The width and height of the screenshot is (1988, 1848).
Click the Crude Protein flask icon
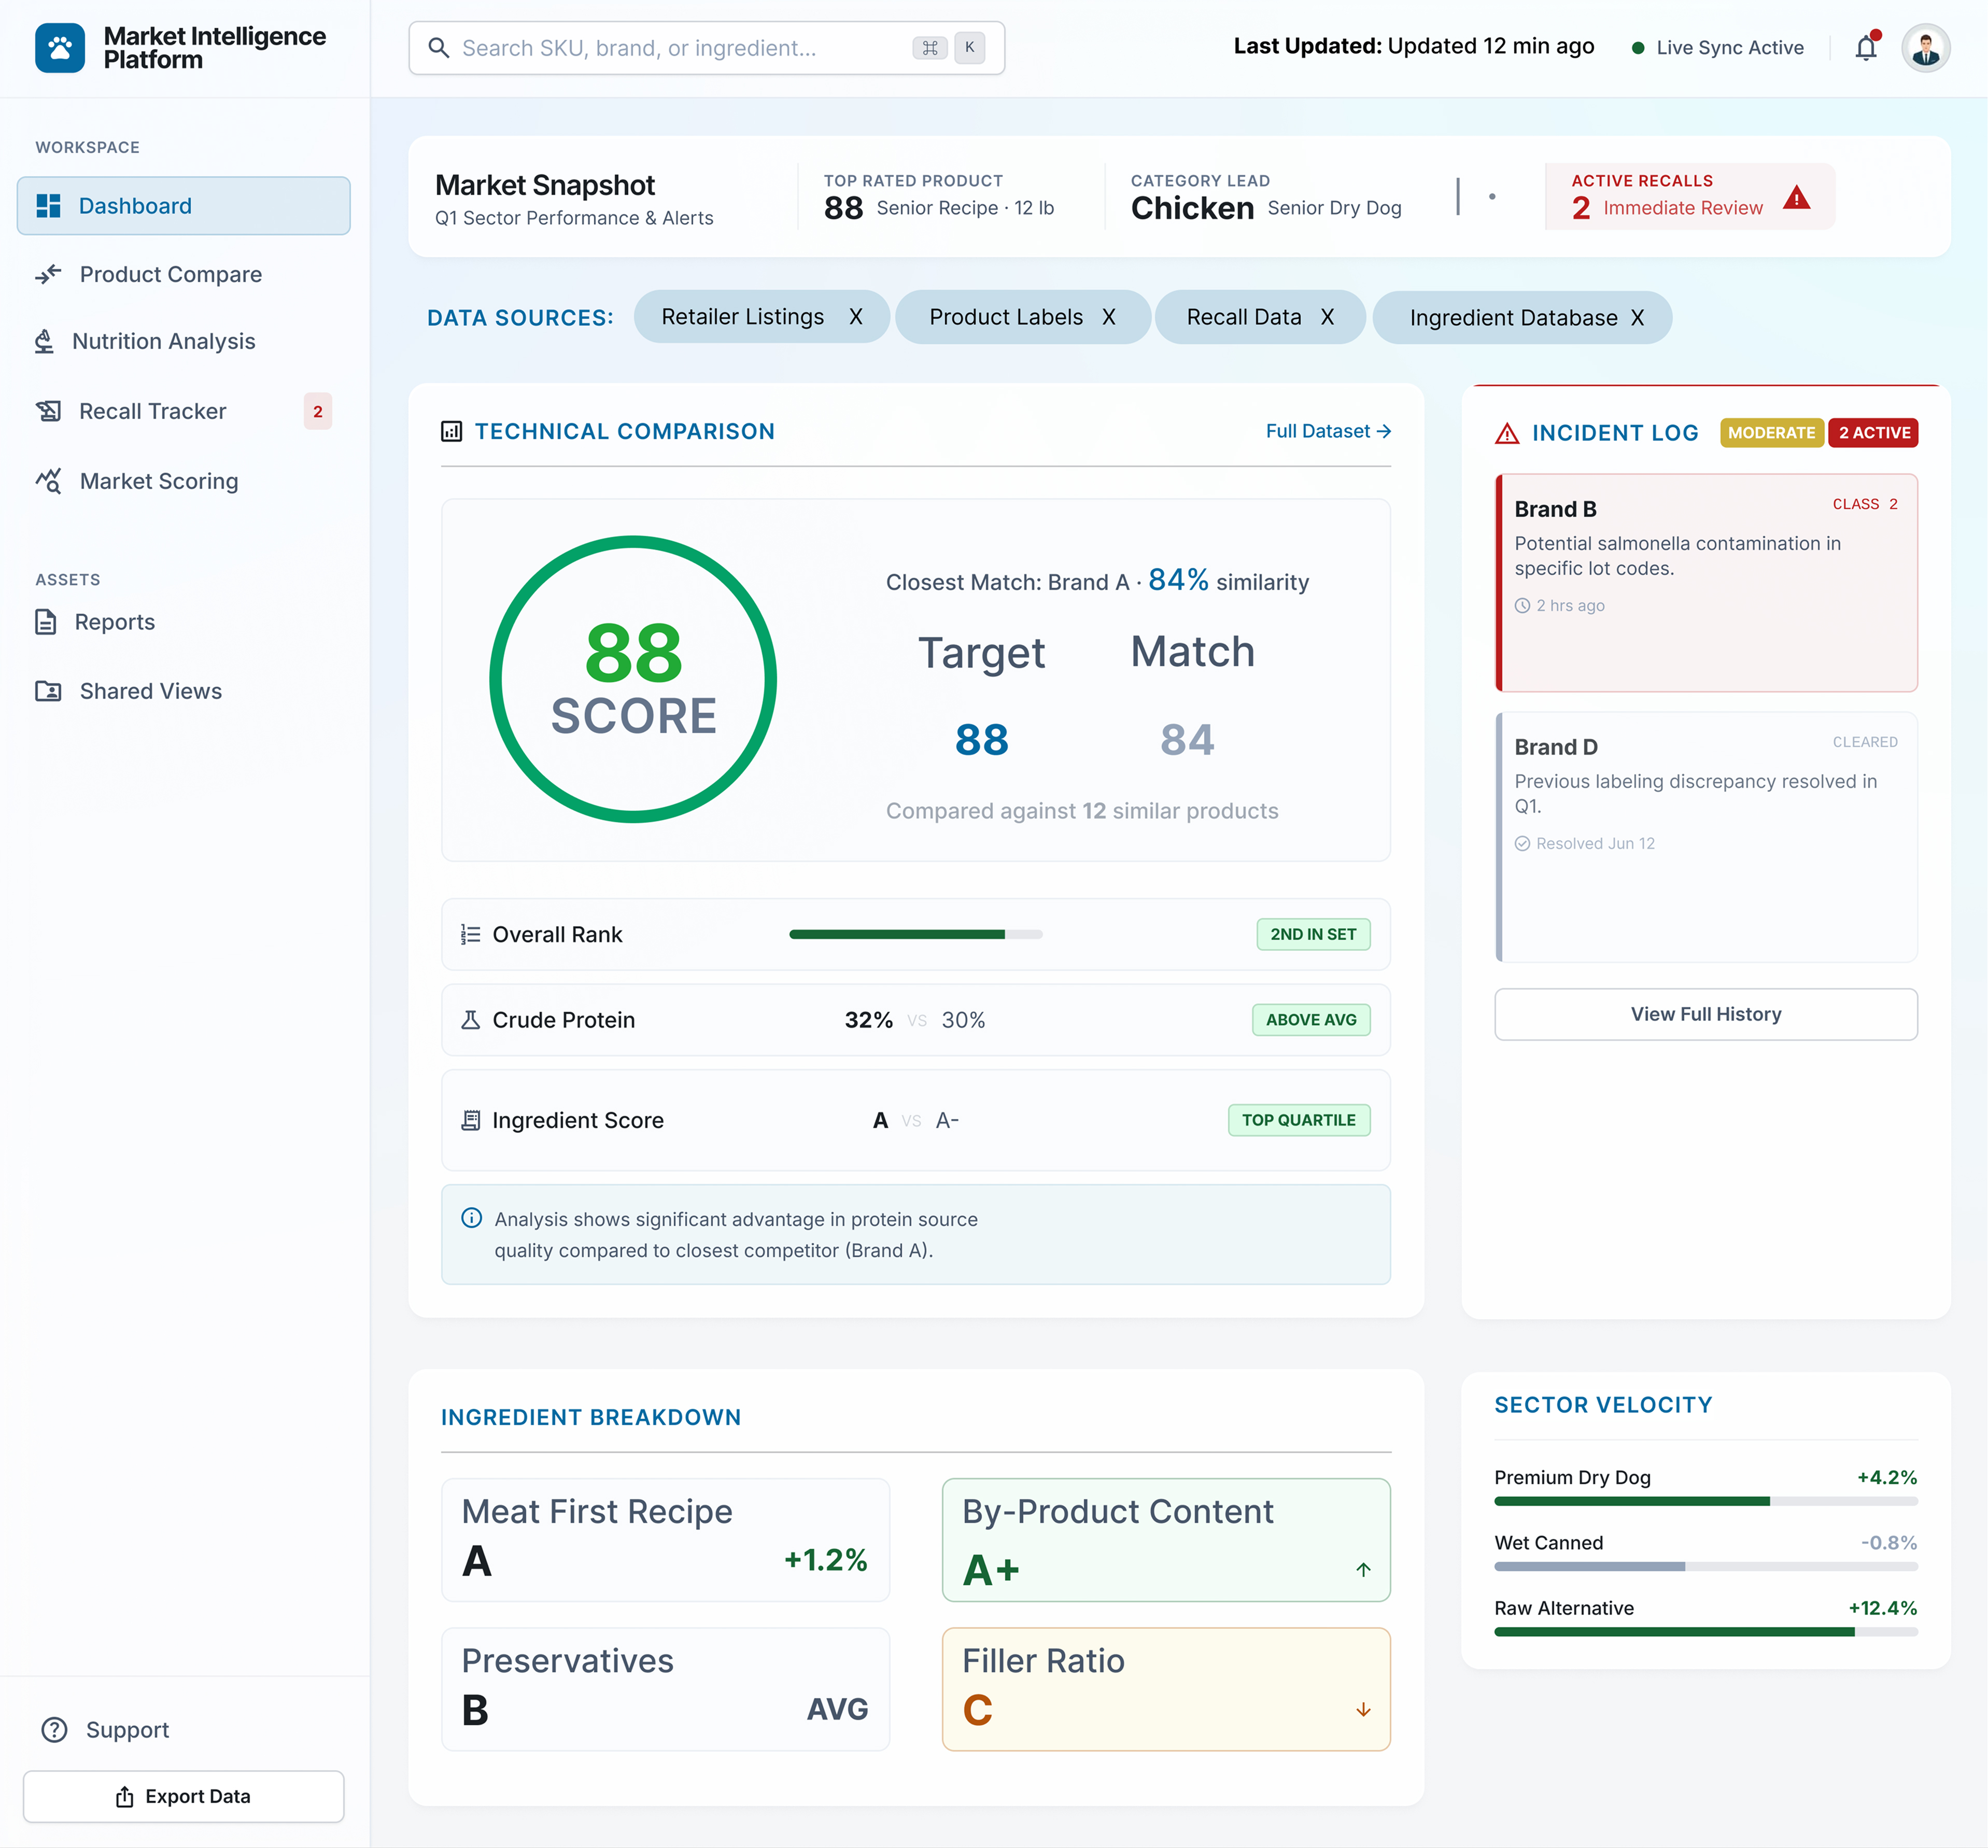(470, 1020)
